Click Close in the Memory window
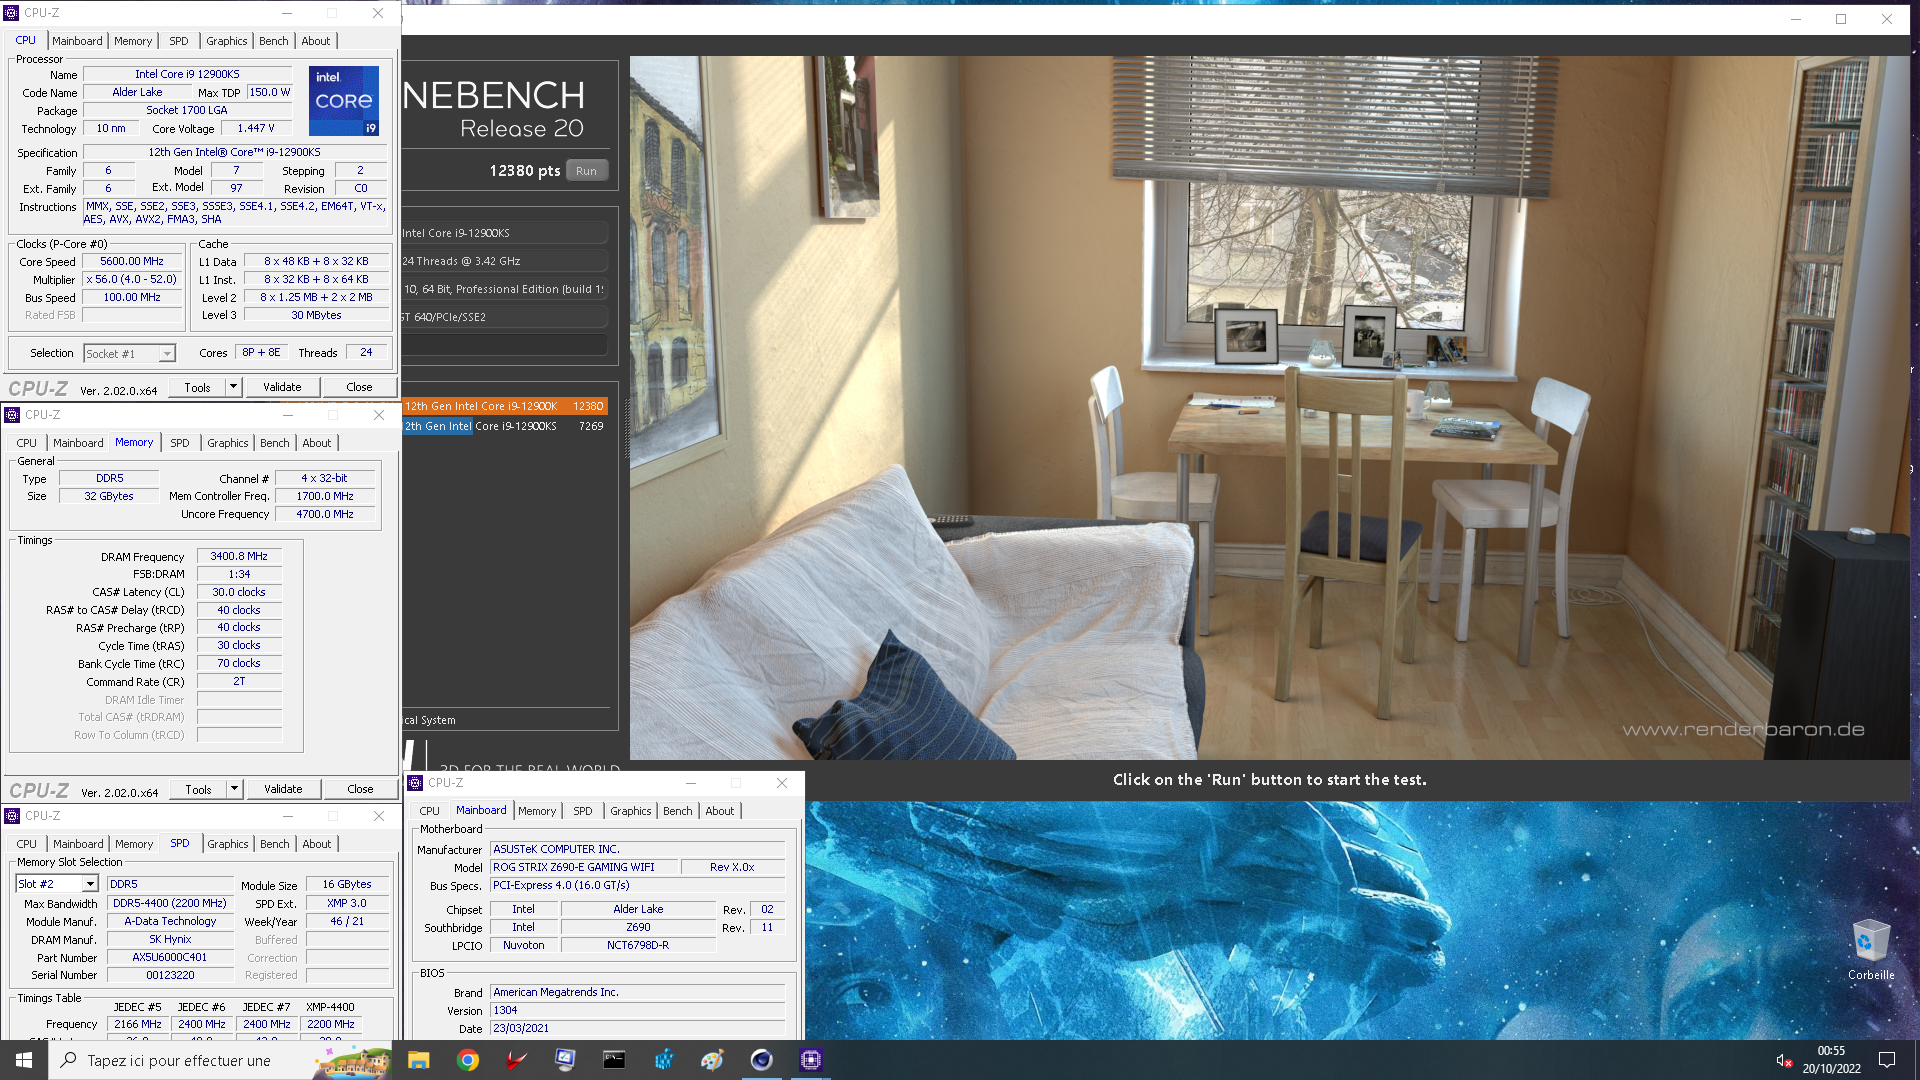The width and height of the screenshot is (1920, 1080). (x=360, y=789)
